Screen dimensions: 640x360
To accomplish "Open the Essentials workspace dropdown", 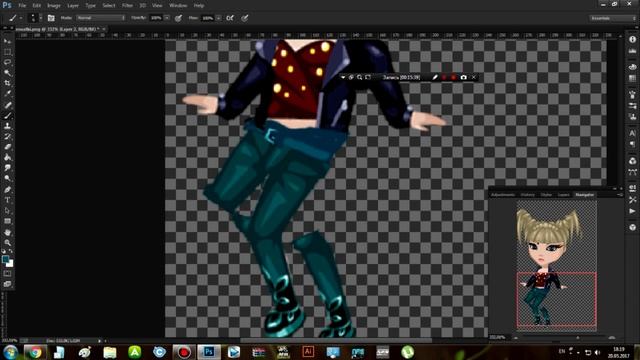I will [x=613, y=18].
